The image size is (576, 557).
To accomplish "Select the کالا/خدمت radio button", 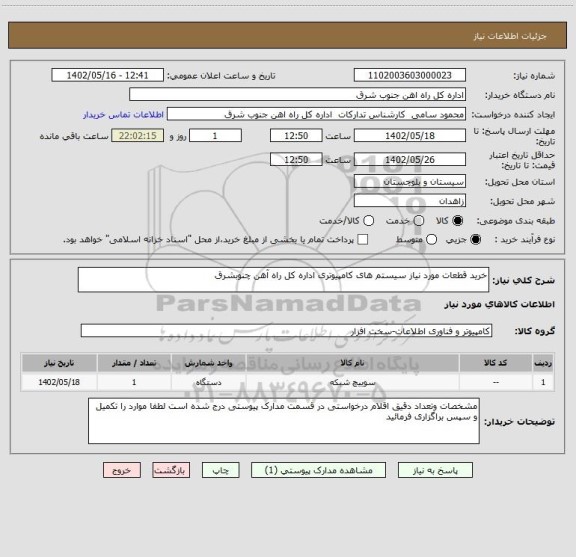I will (368, 221).
